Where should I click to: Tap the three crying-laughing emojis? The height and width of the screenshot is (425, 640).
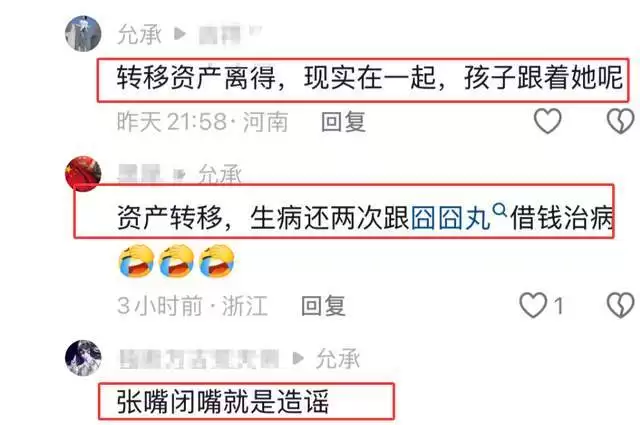point(176,261)
